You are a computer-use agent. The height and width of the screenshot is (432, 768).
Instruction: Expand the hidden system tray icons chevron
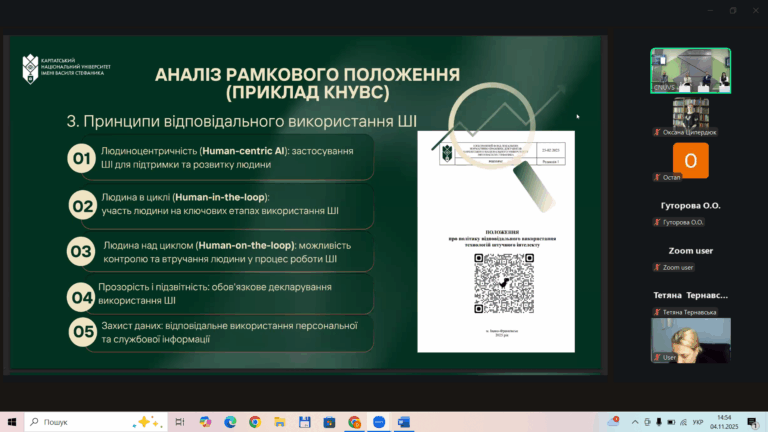[635, 422]
